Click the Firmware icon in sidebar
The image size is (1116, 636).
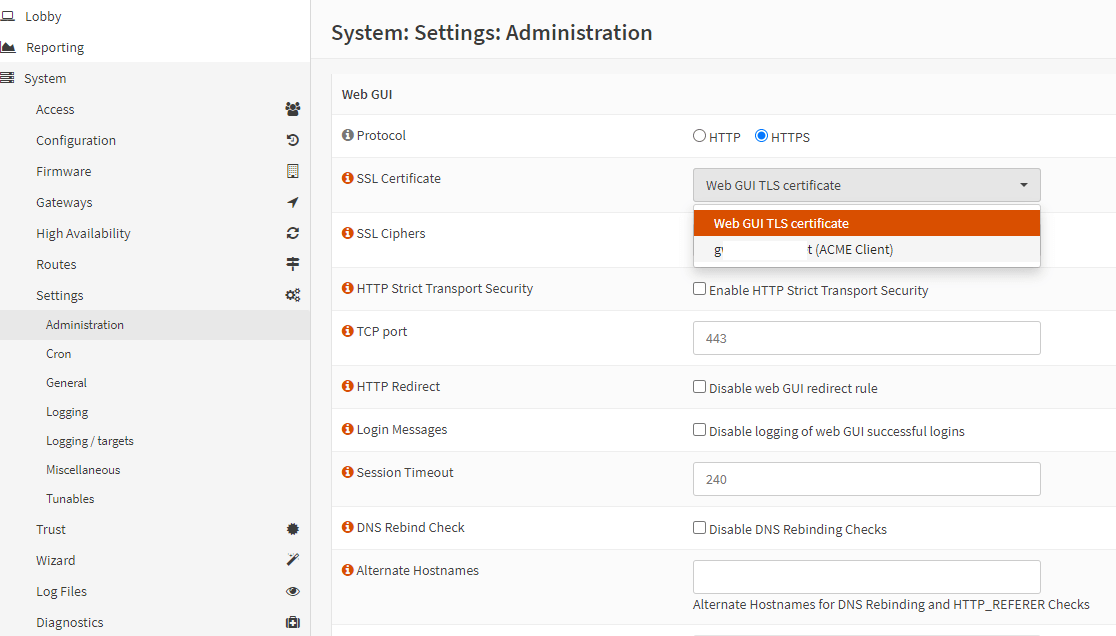pos(292,172)
